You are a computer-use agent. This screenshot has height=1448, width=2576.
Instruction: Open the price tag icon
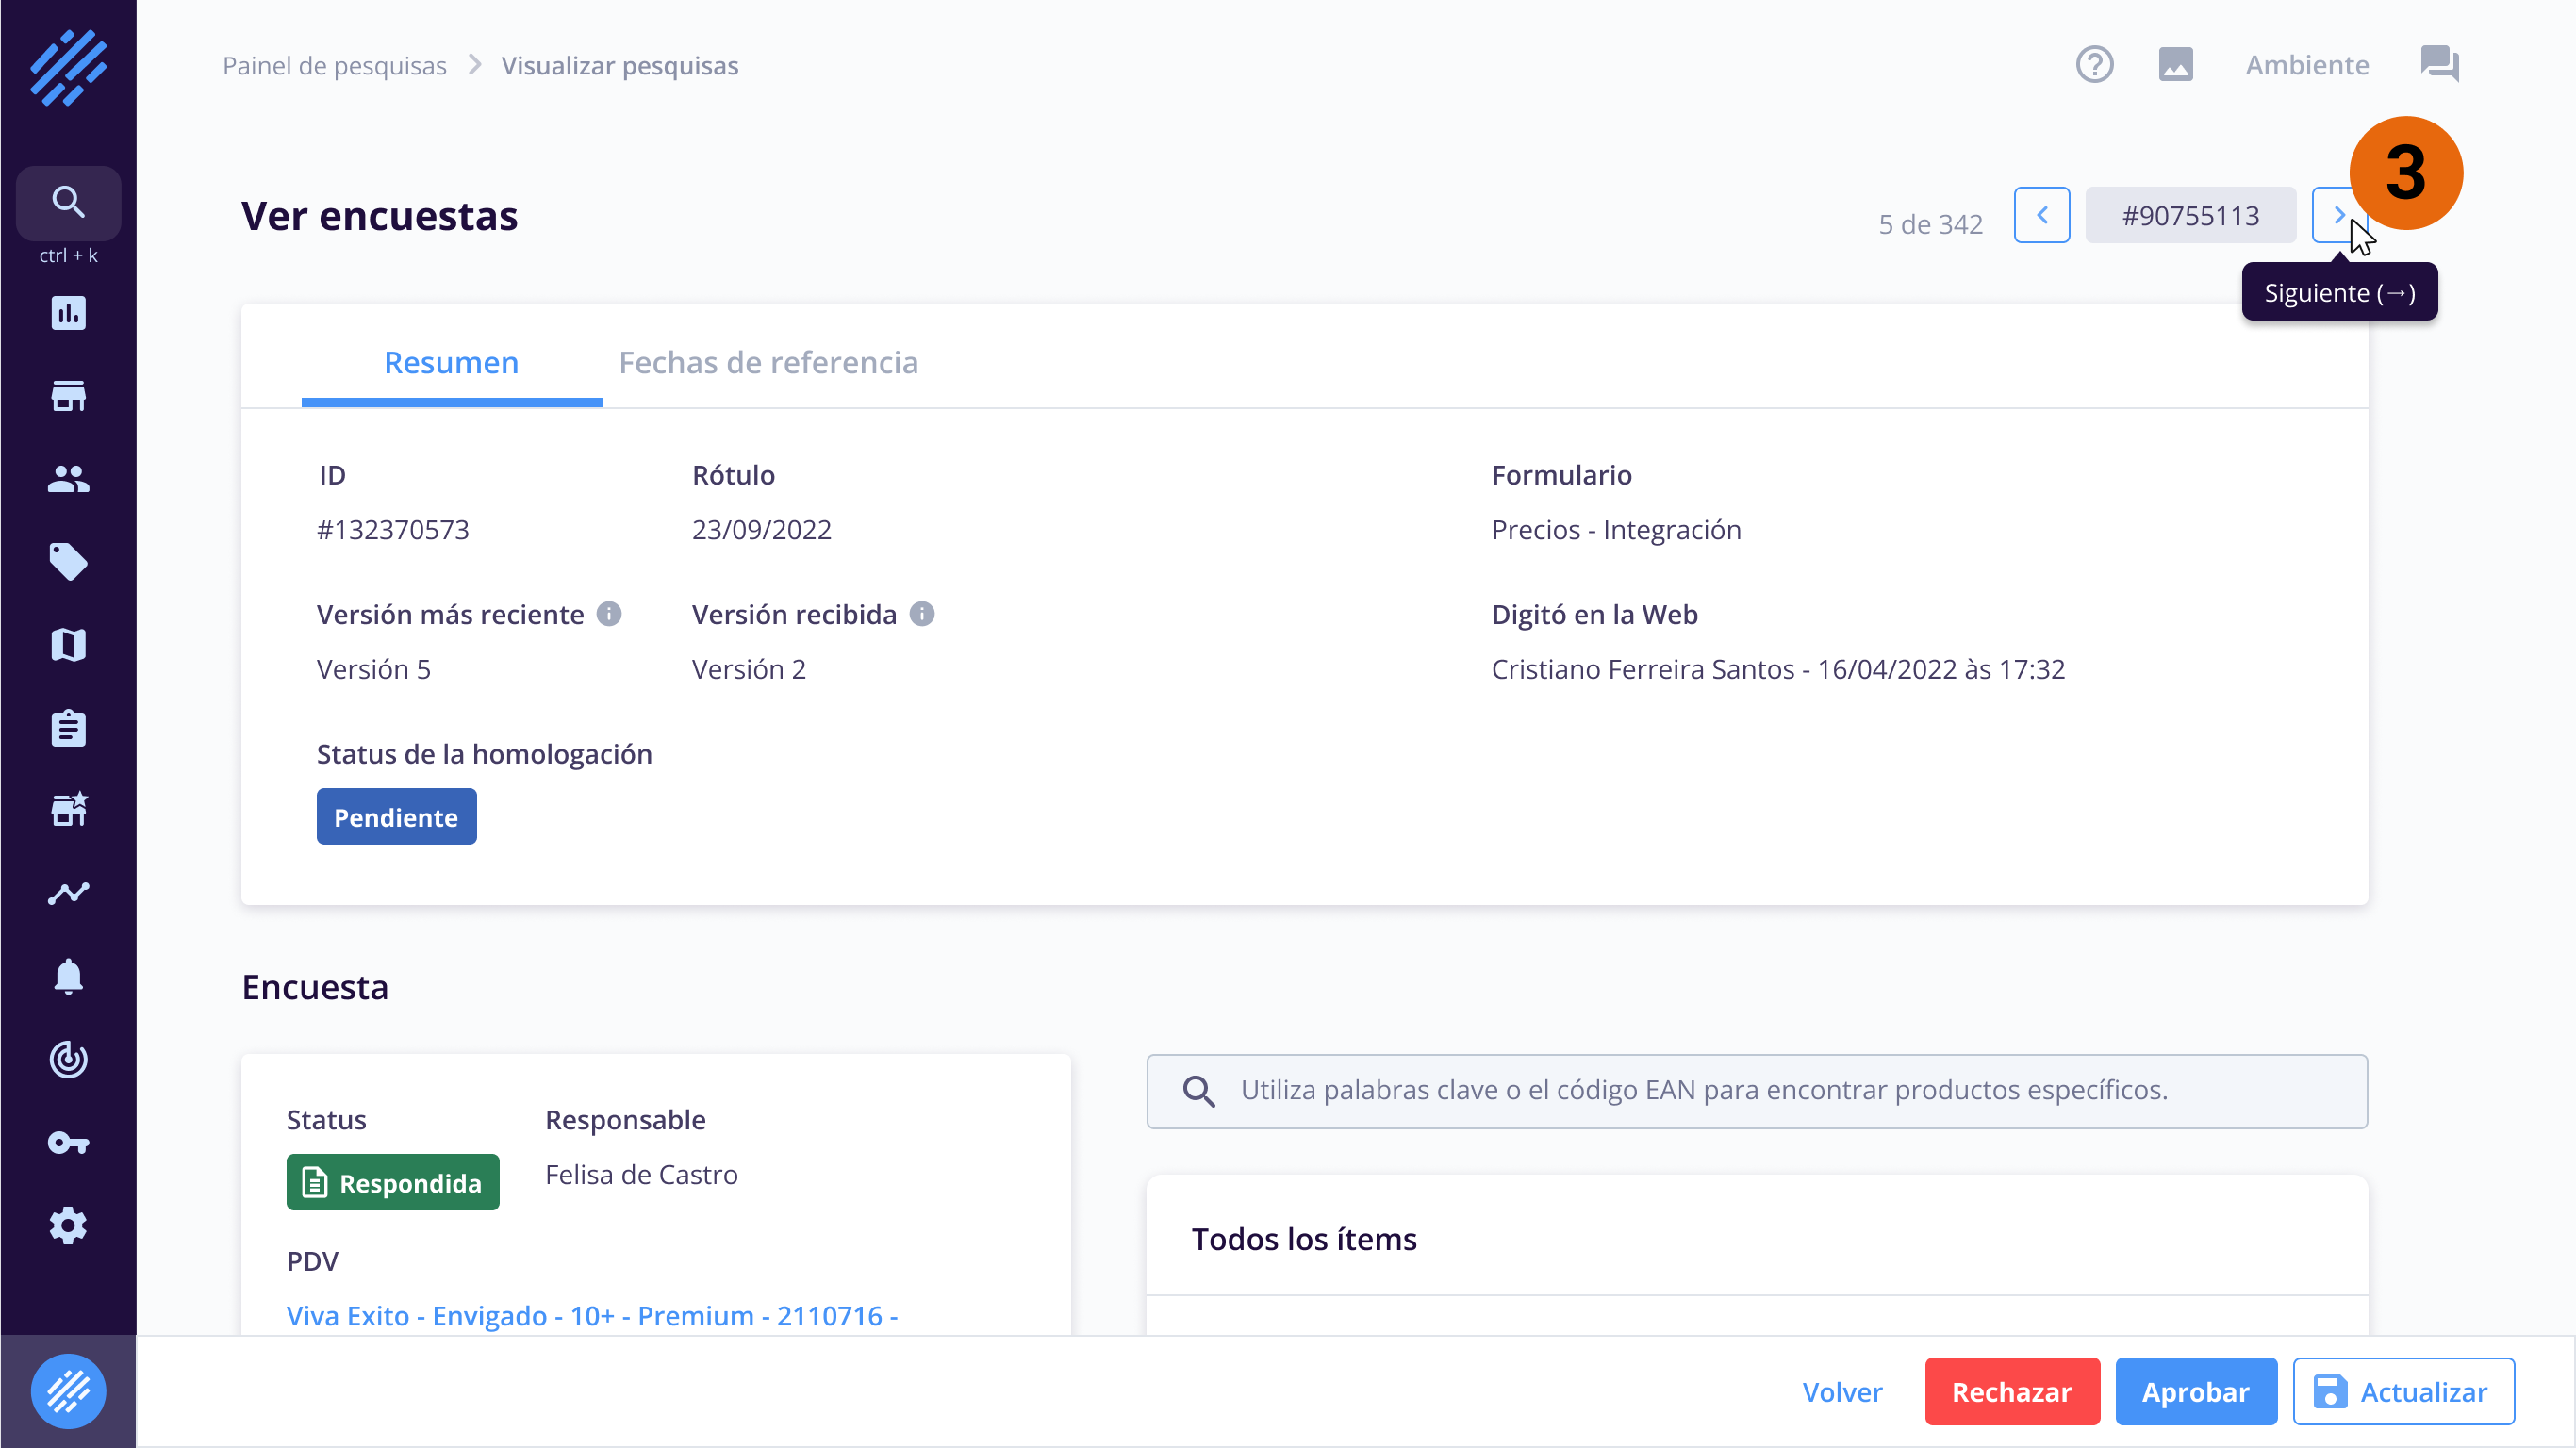coord(68,562)
